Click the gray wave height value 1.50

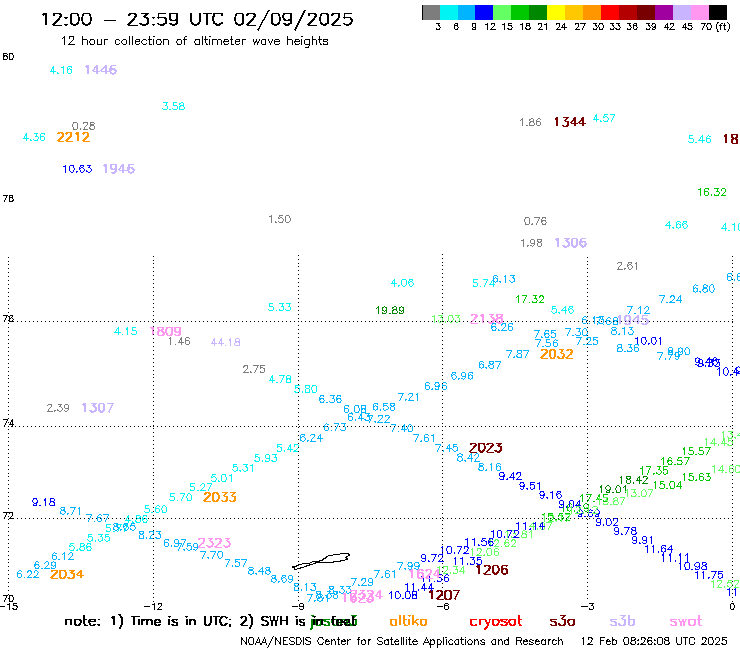tap(279, 219)
